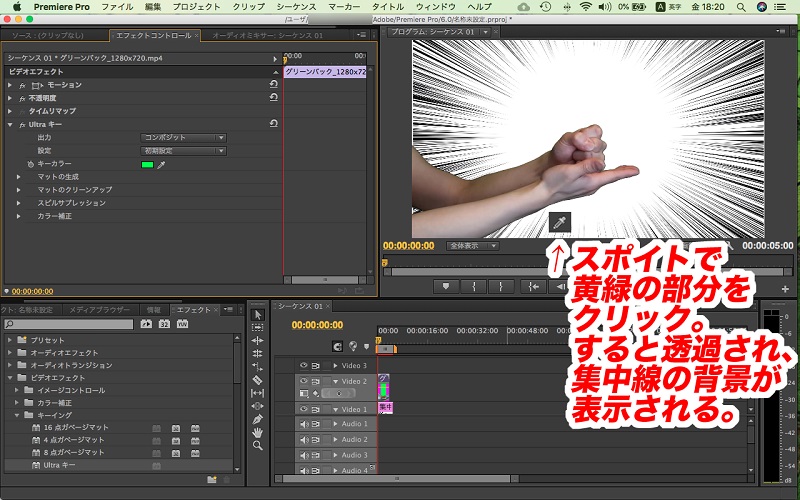This screenshot has height=500, width=800.
Task: Expand スピルサプレッション settings
Action: (x=18, y=203)
